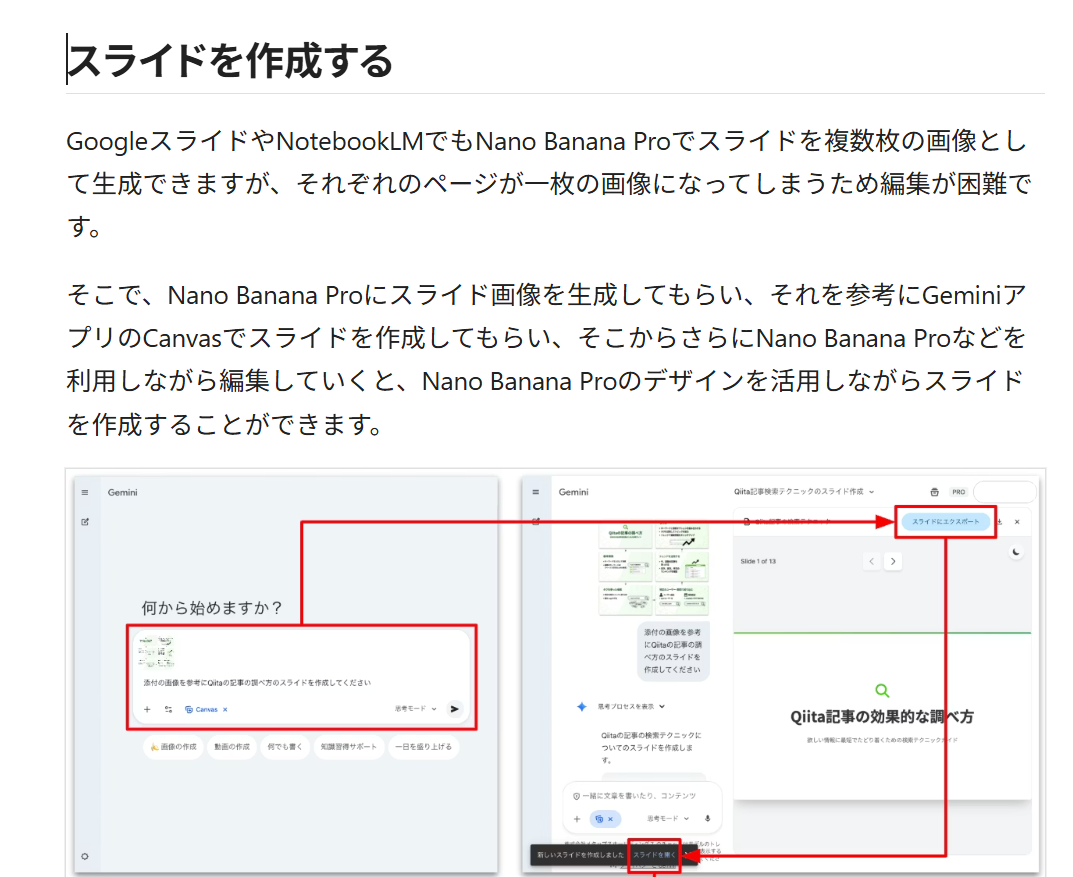Open settings gear in left Gemini sidebar

(85, 856)
